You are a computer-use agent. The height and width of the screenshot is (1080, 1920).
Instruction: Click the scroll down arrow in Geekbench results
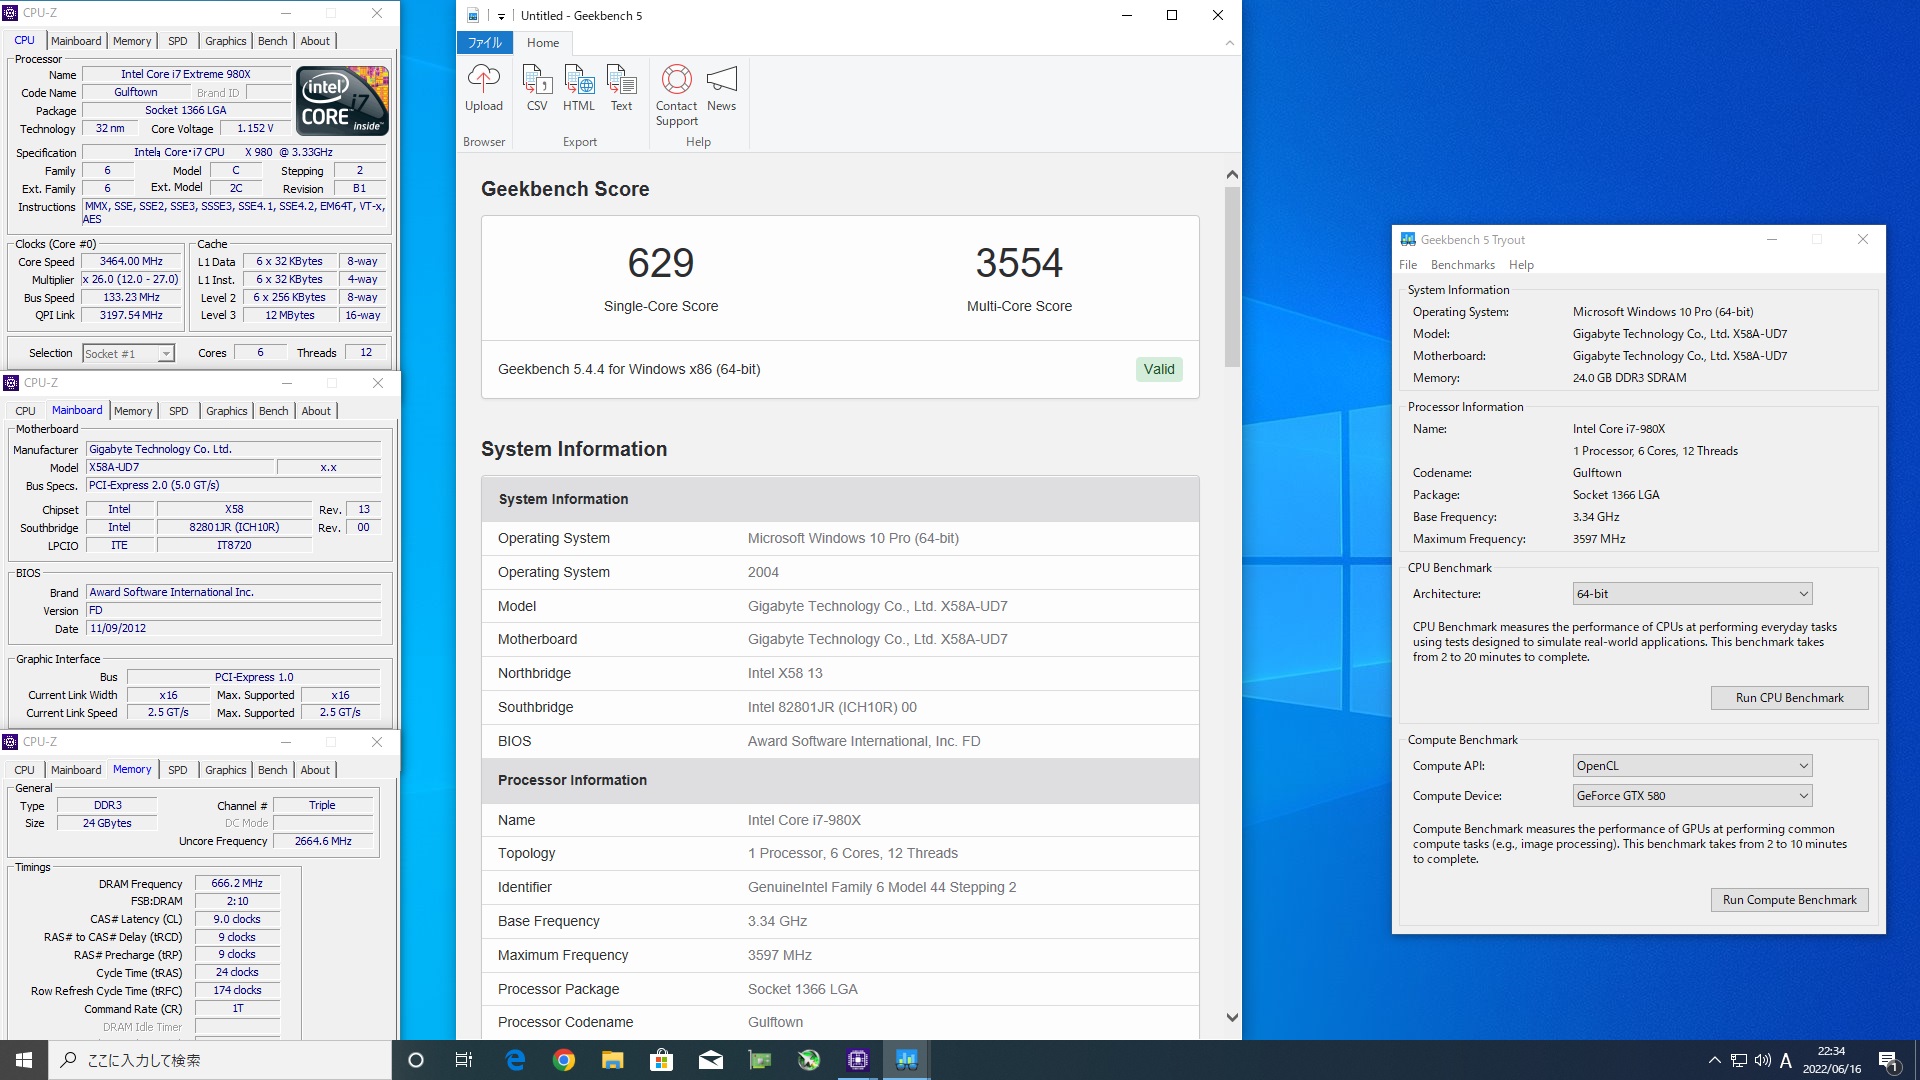coord(1232,1018)
